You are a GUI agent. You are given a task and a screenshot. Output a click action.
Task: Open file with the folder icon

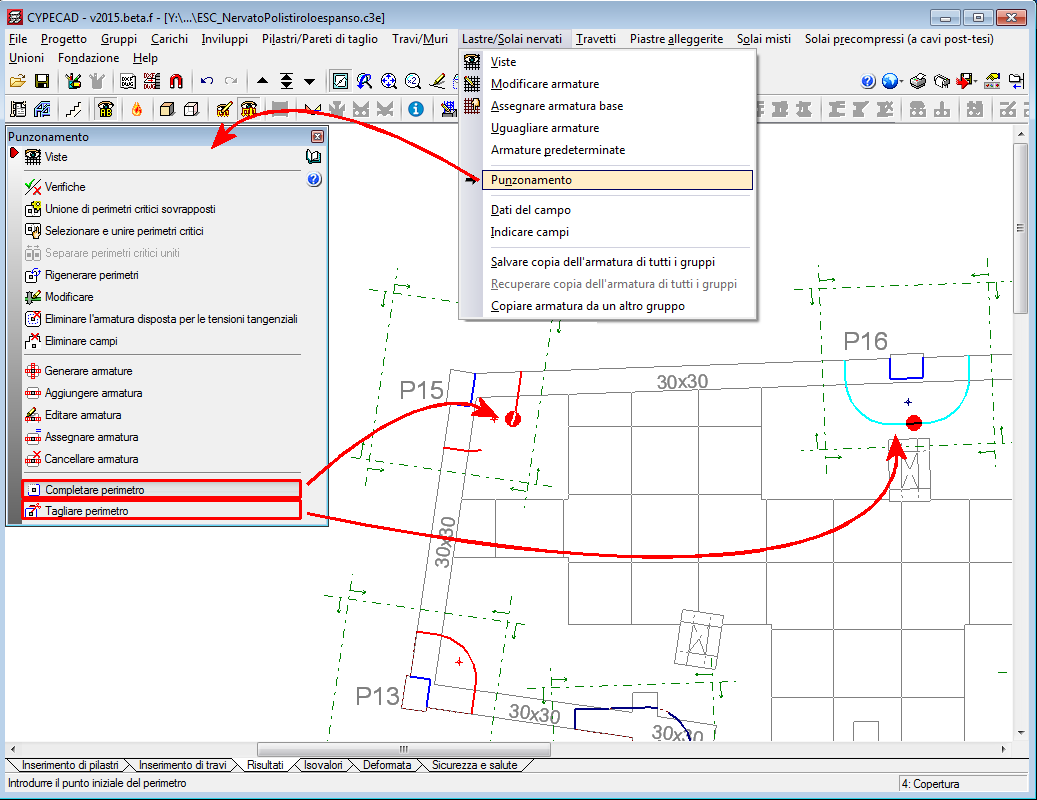tap(18, 81)
